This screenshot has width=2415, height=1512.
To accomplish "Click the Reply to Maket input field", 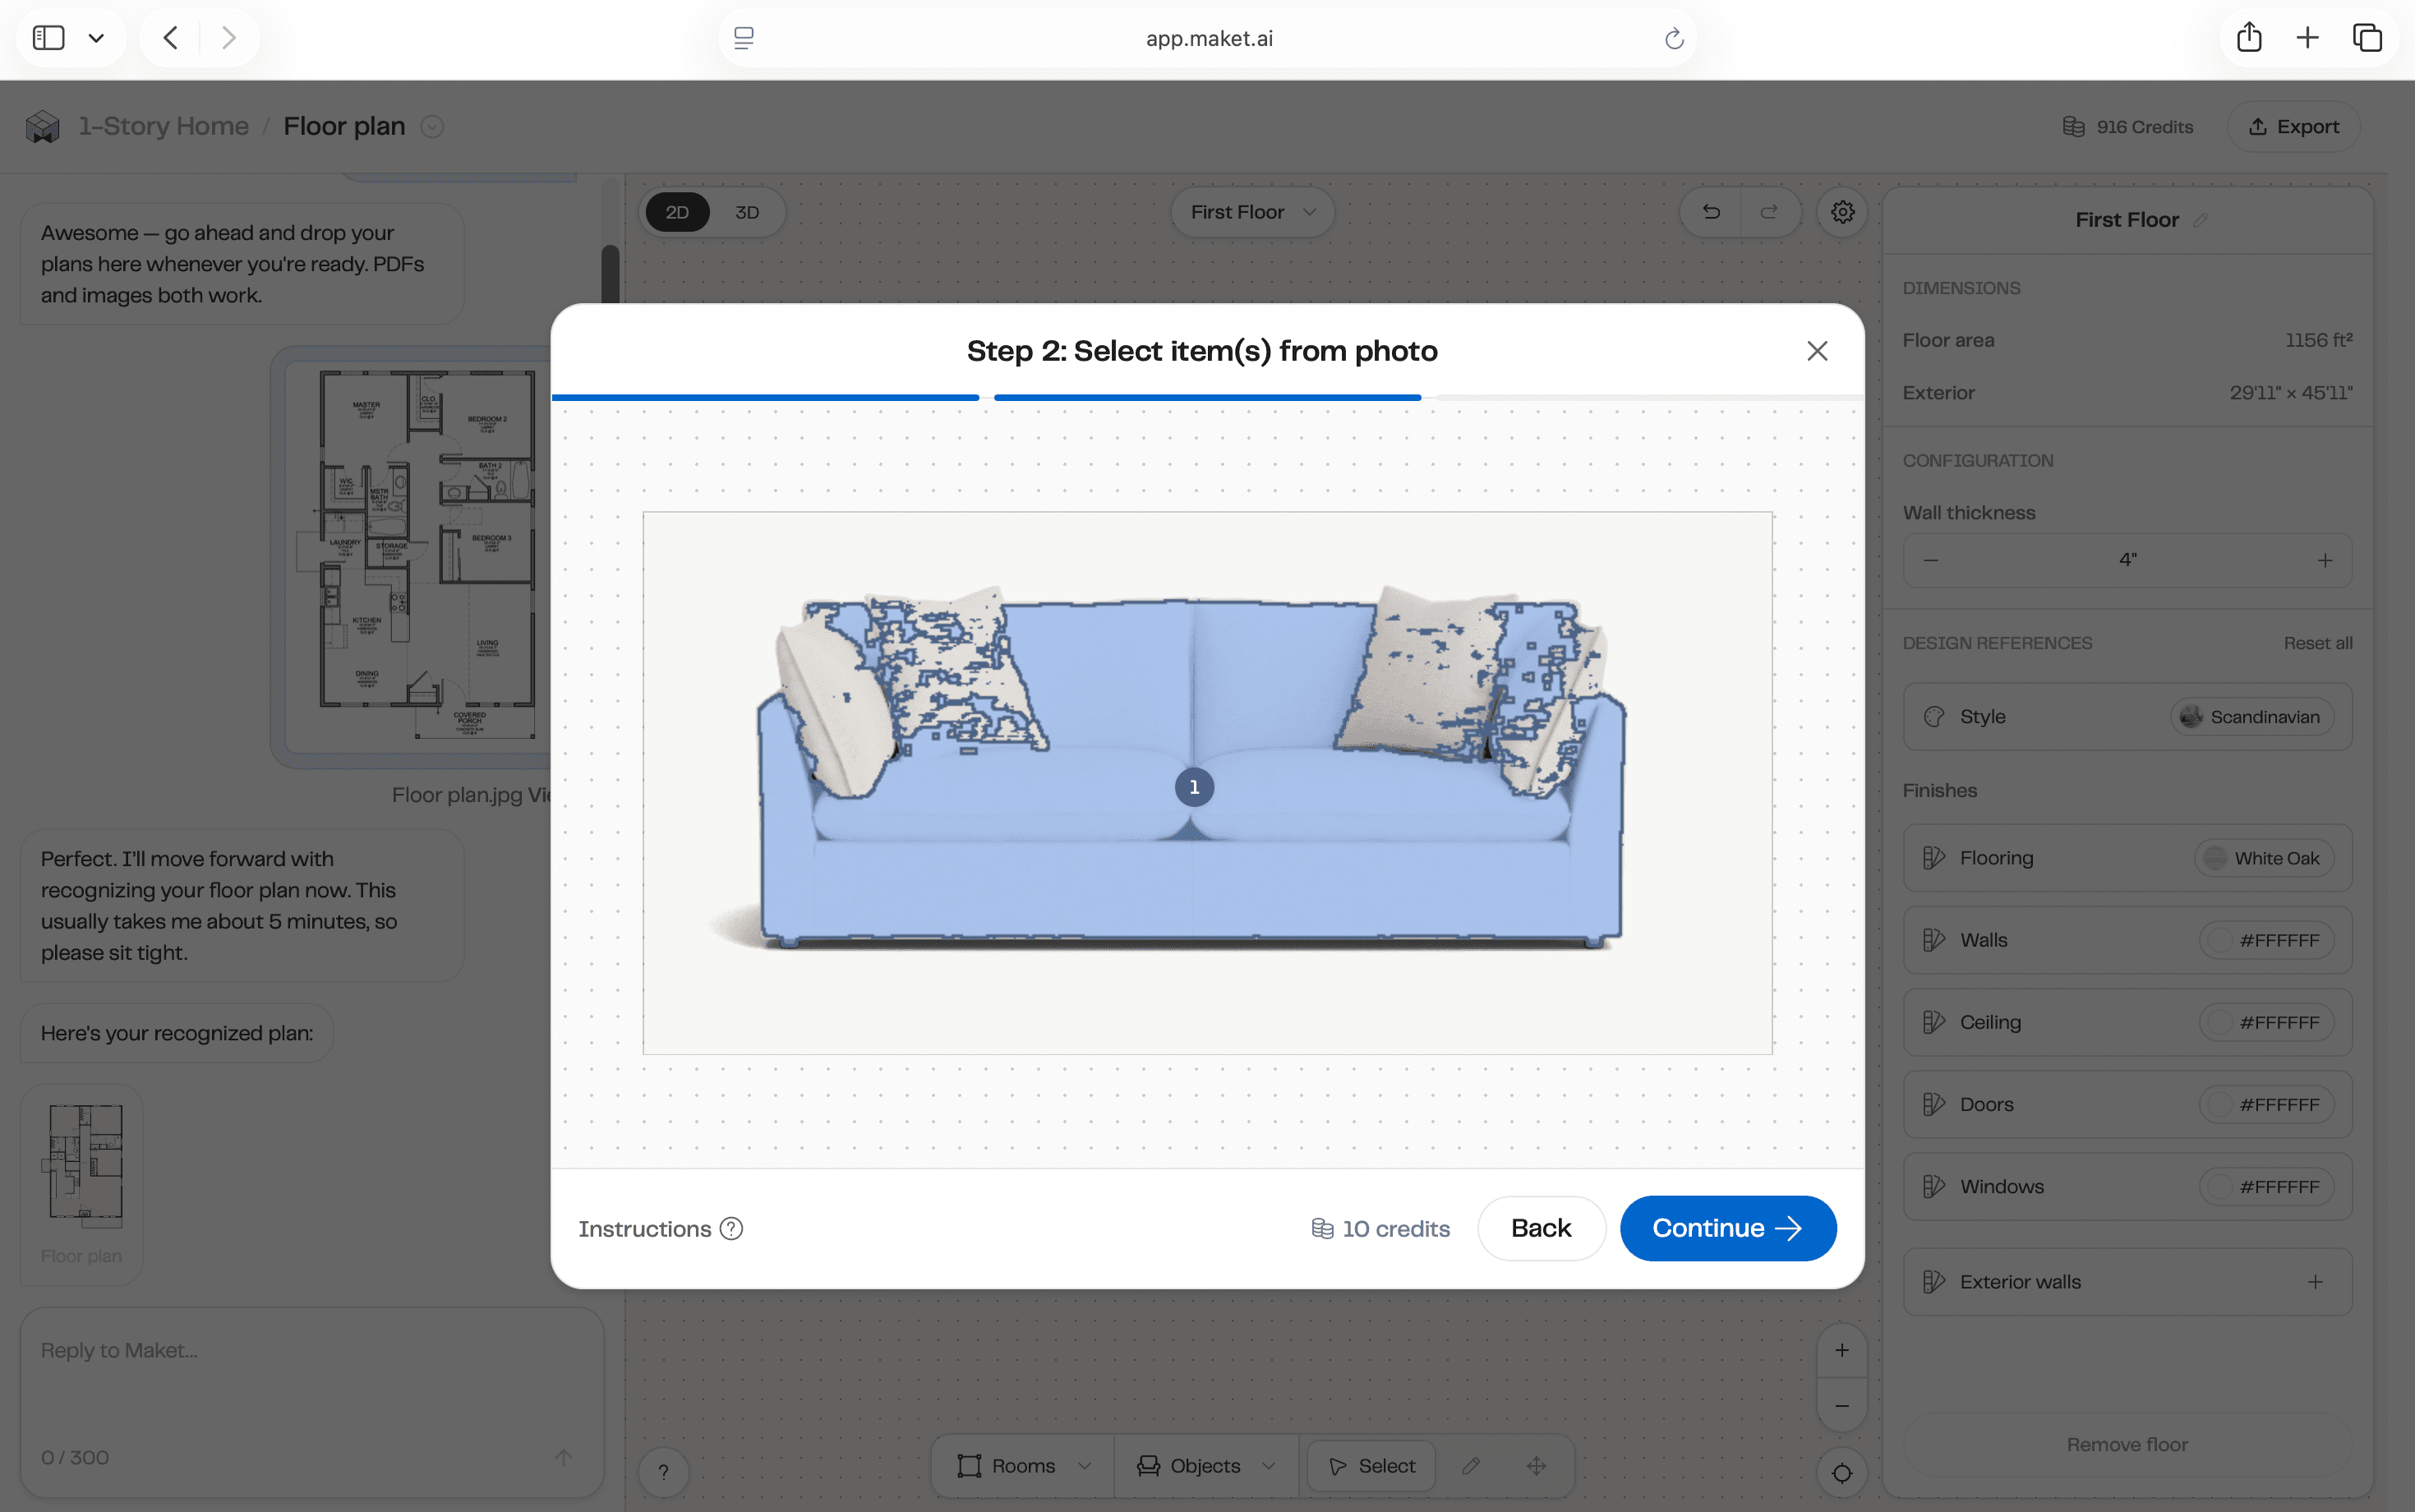I will (312, 1400).
